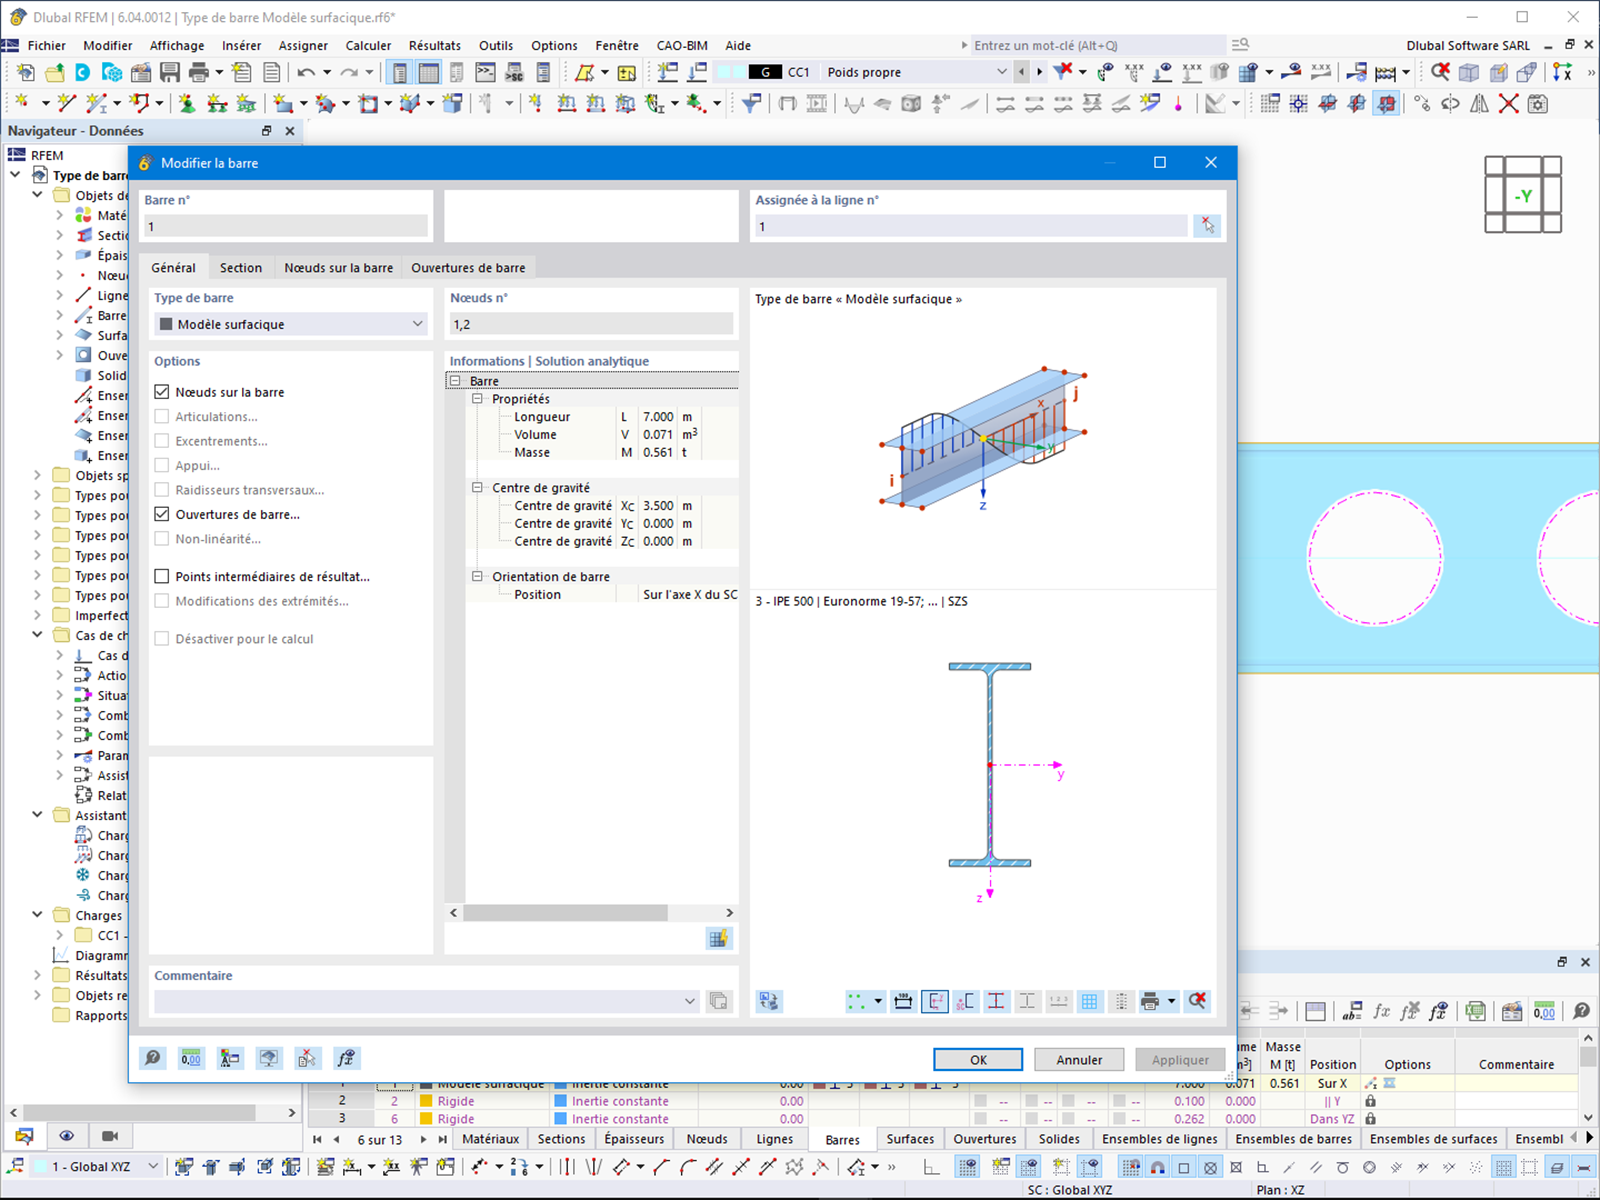The height and width of the screenshot is (1200, 1600).
Task: Click the black G color swatch for CC1
Action: click(765, 72)
